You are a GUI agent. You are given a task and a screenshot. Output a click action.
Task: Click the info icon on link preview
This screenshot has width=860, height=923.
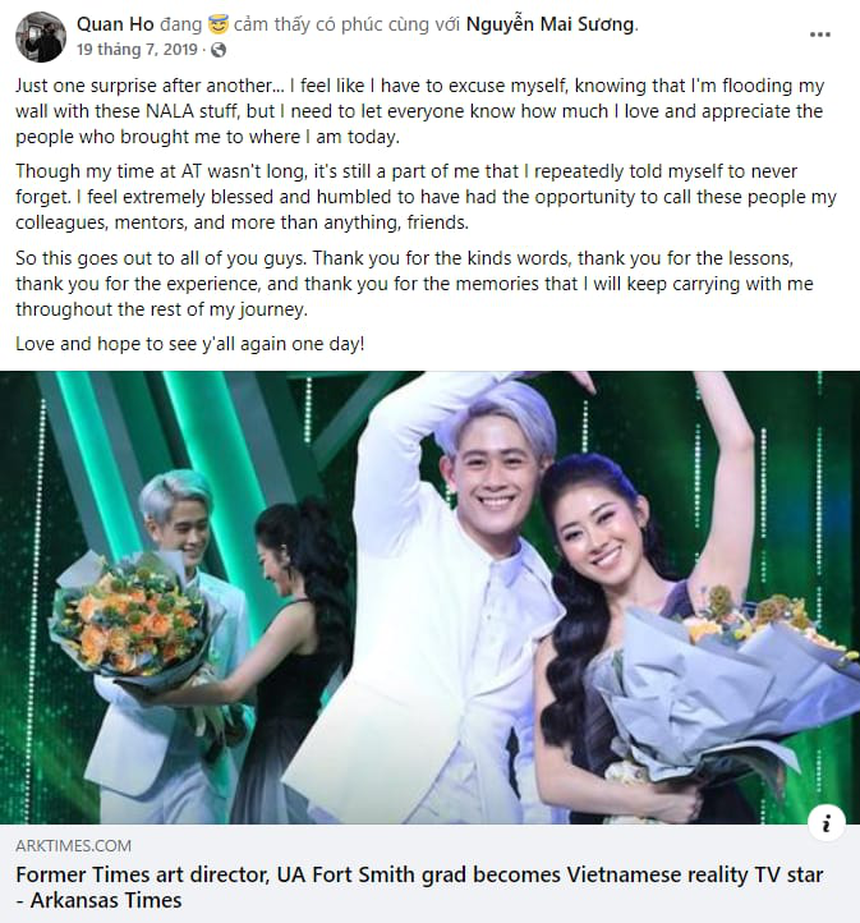pos(826,824)
